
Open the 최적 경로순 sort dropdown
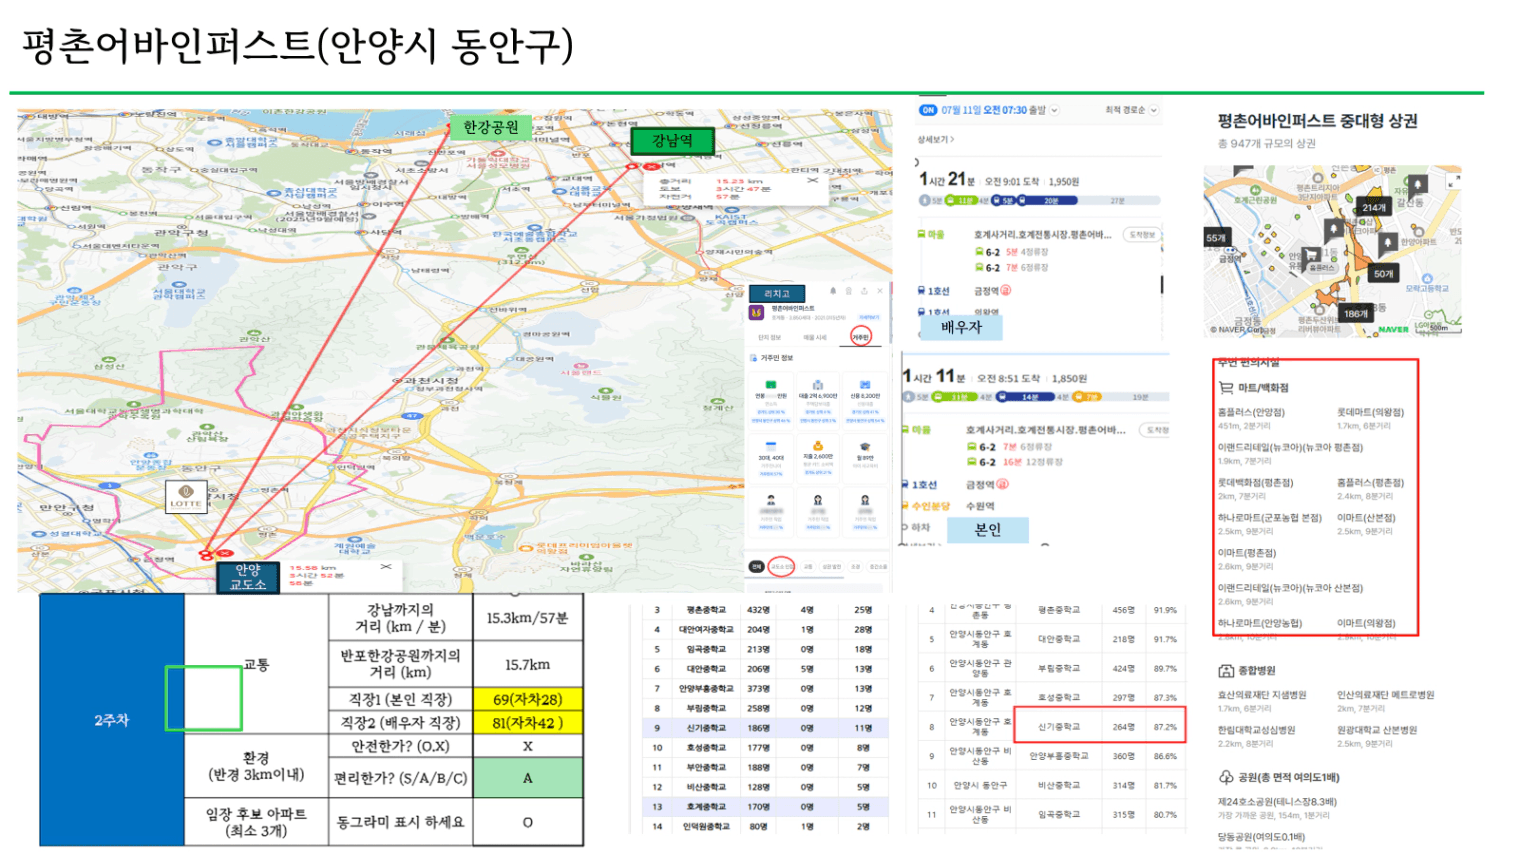(1131, 110)
